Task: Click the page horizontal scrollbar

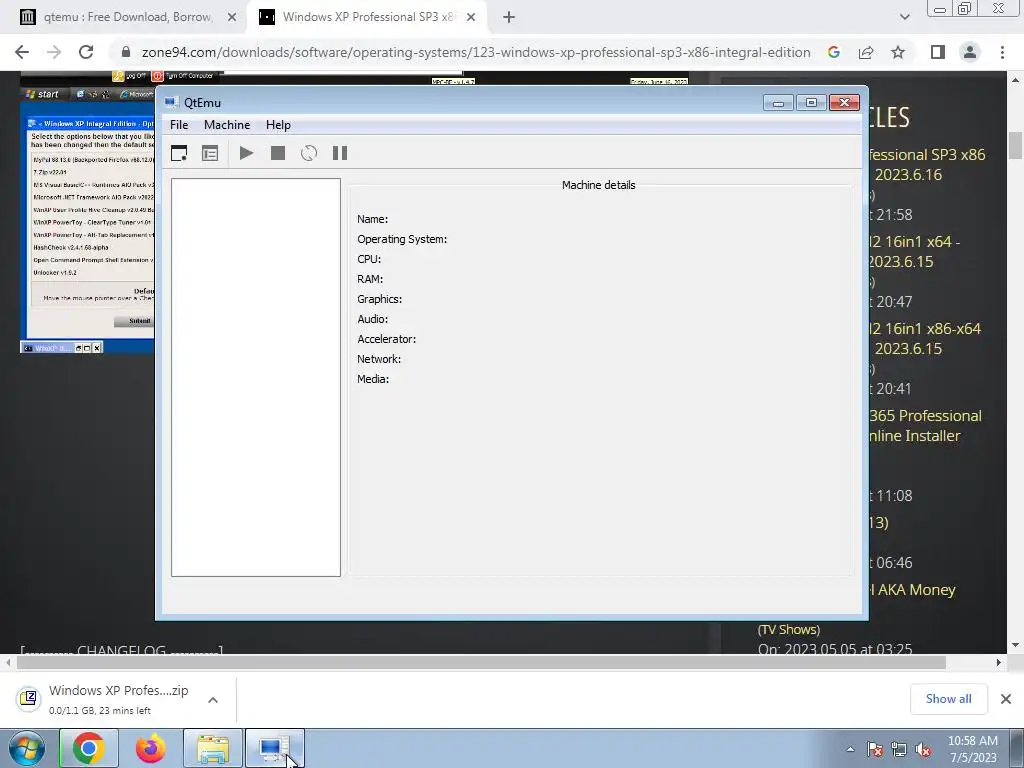Action: click(x=481, y=662)
